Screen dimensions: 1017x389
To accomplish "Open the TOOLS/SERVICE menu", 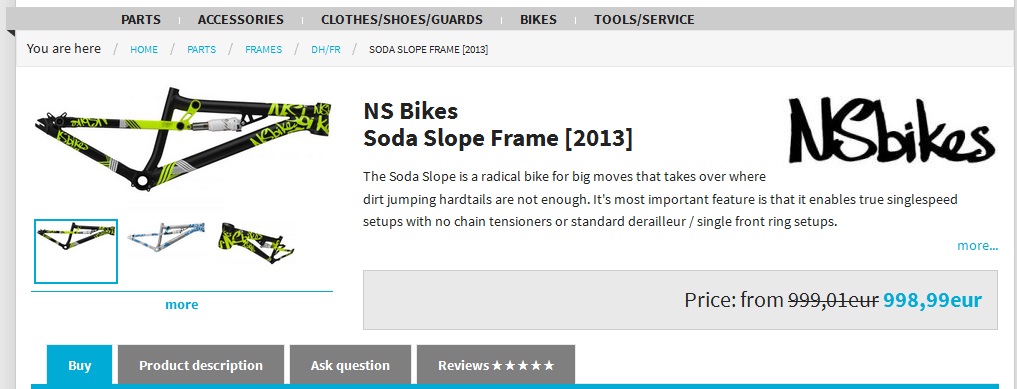I will click(x=644, y=19).
